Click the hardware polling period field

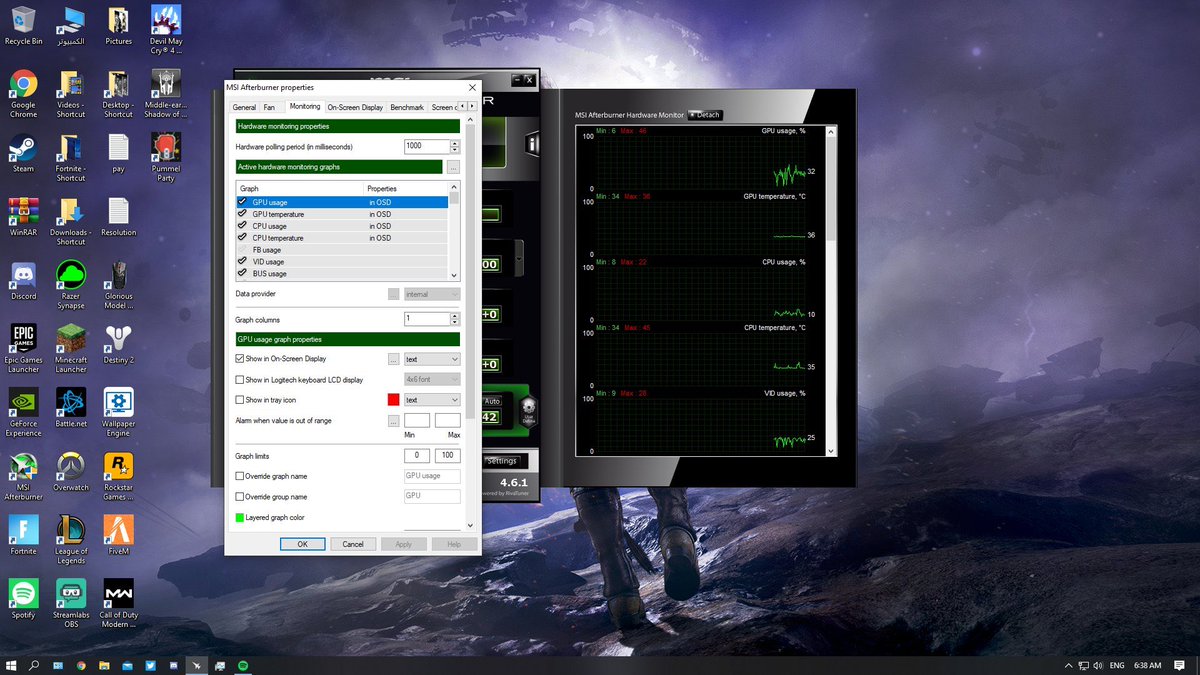tap(427, 146)
